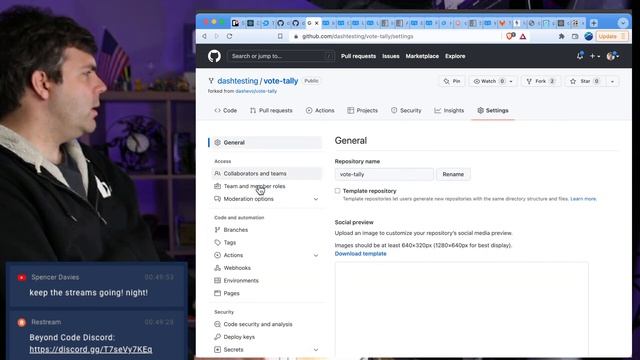Open Pull requests in top navigation
The height and width of the screenshot is (360, 640).
[x=358, y=56]
